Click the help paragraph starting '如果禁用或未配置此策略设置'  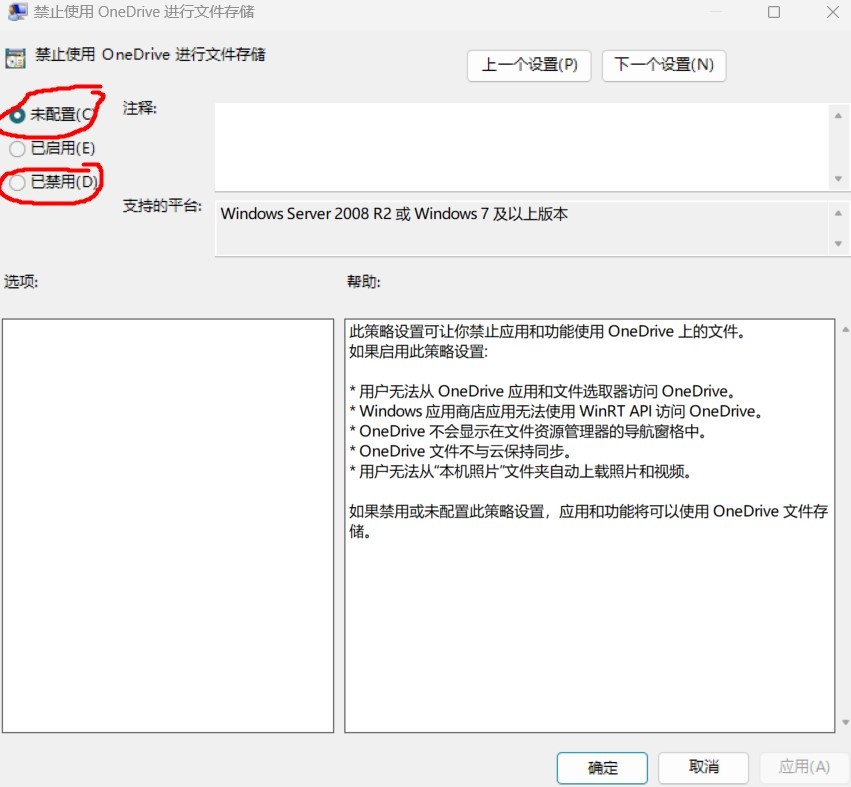[x=589, y=521]
